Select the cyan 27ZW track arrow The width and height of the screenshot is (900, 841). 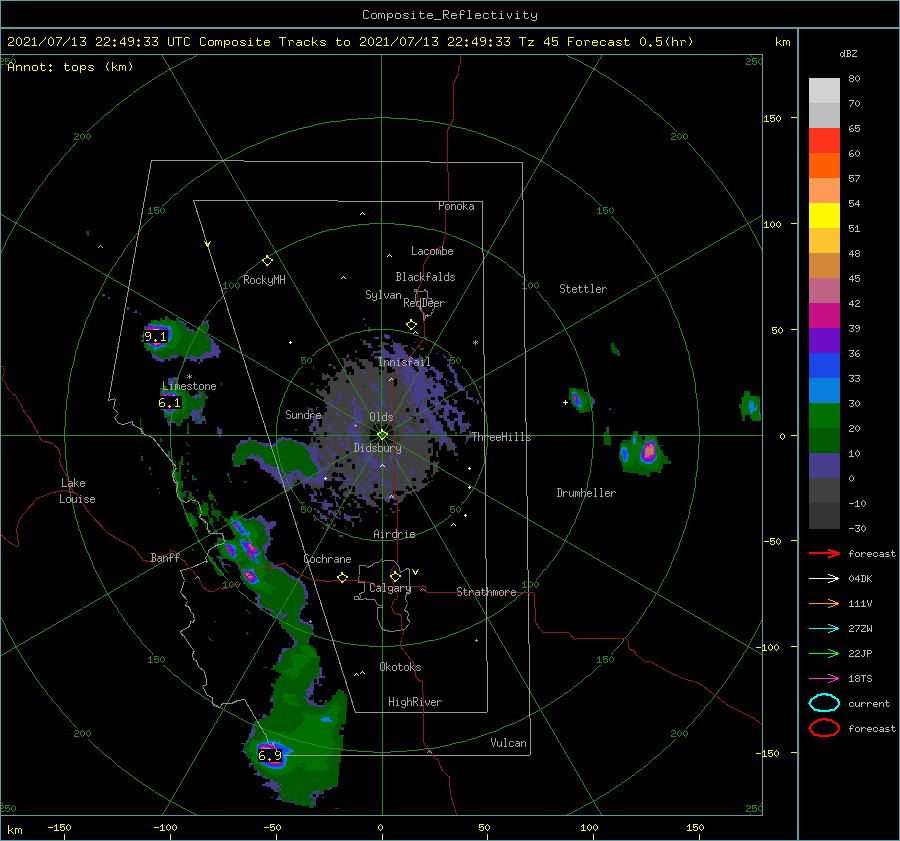(824, 629)
